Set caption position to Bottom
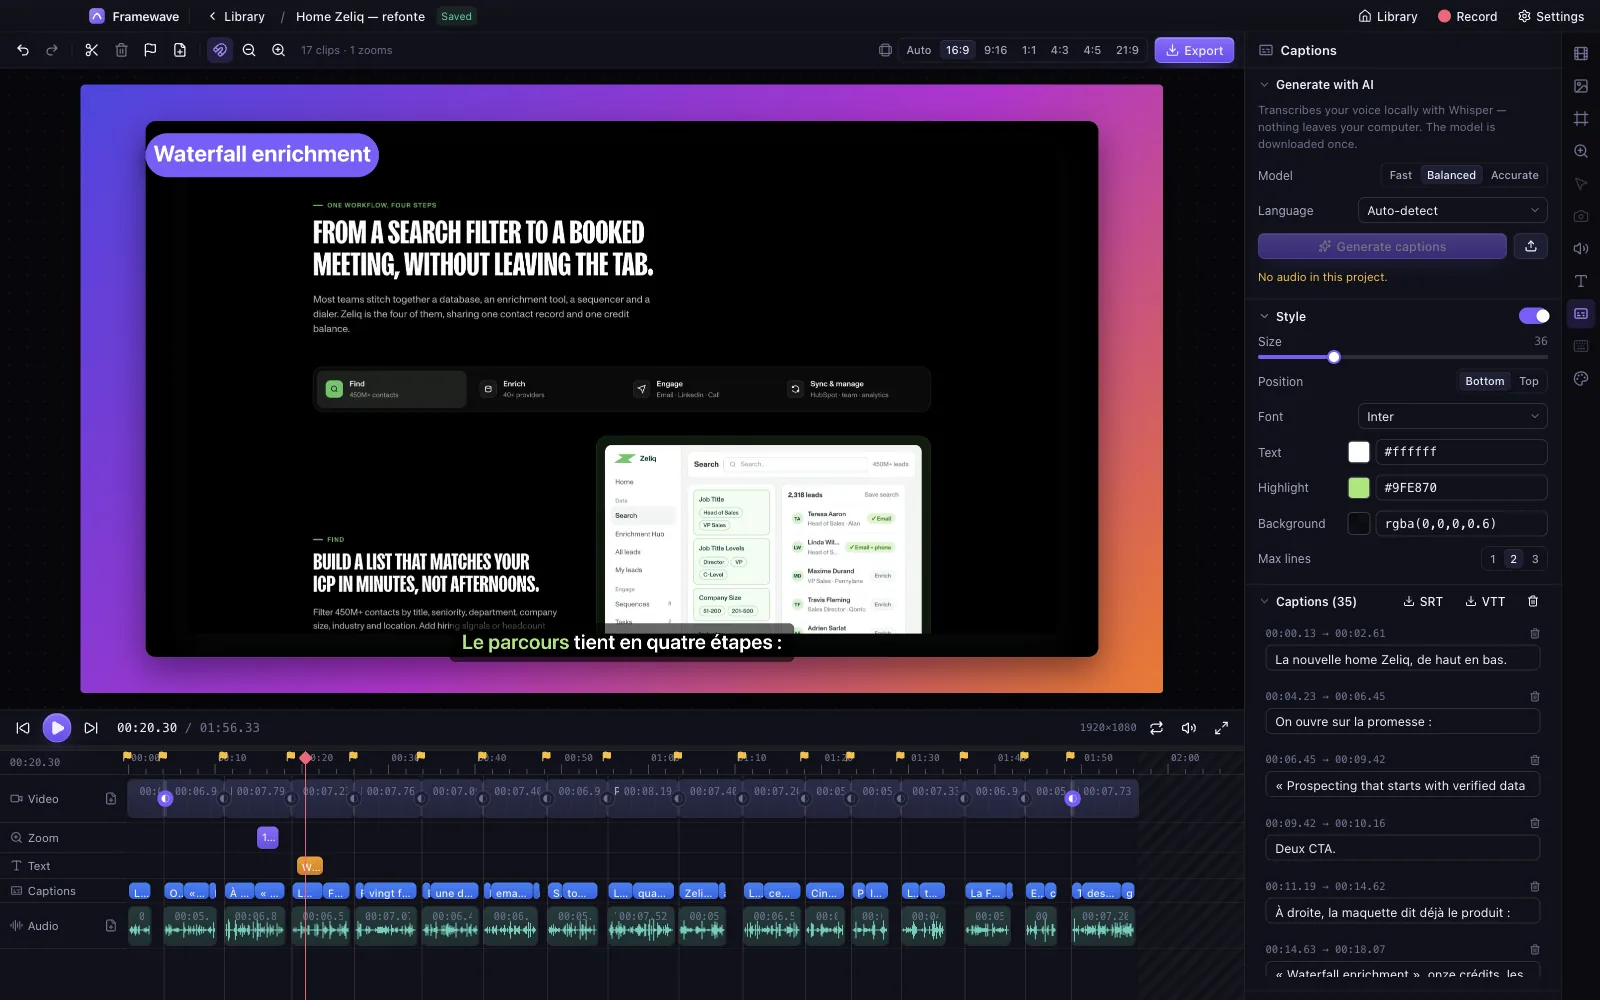Screen dimensions: 1600x1000 pos(1484,381)
